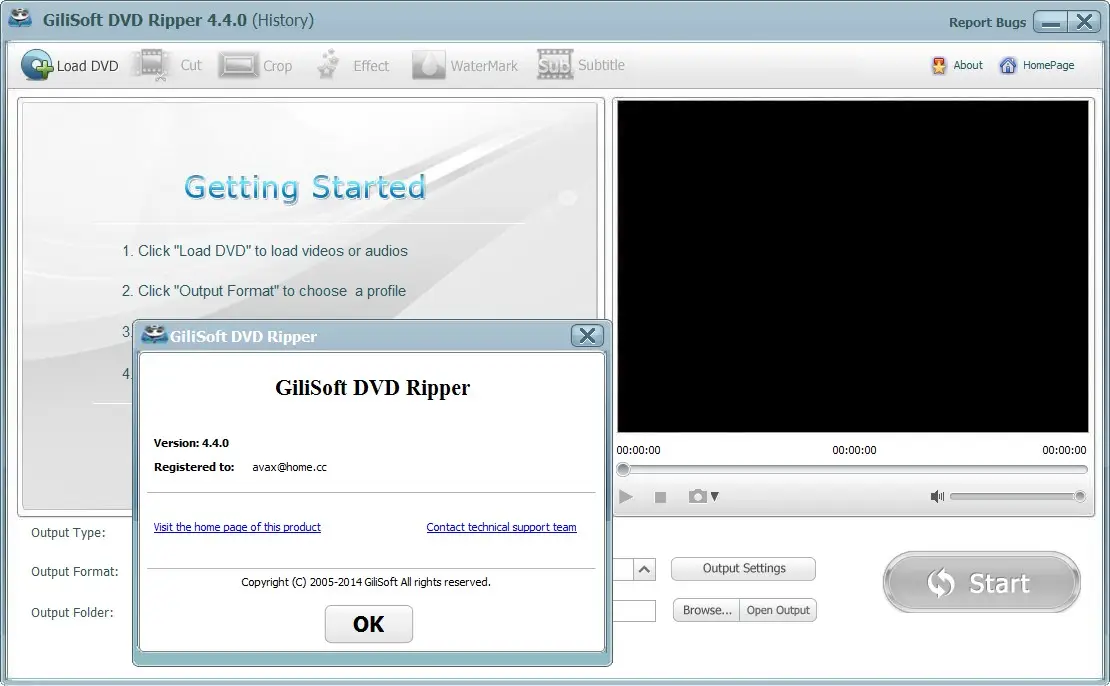
Task: Click the About dialog title bar logo
Action: (154, 334)
